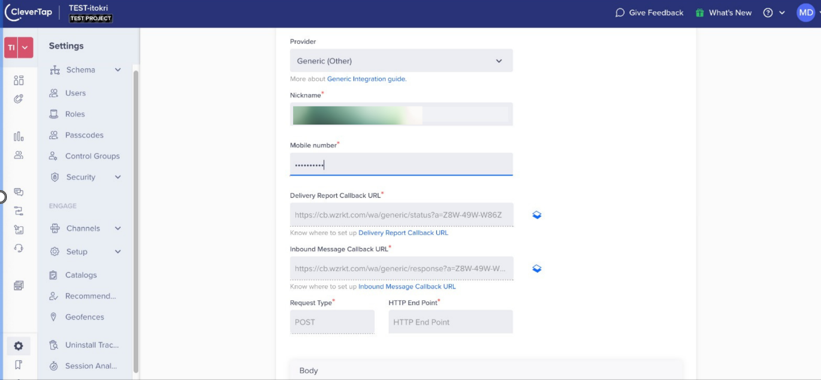Open the clipboard icon in left rail
The height and width of the screenshot is (380, 821).
tap(19, 229)
